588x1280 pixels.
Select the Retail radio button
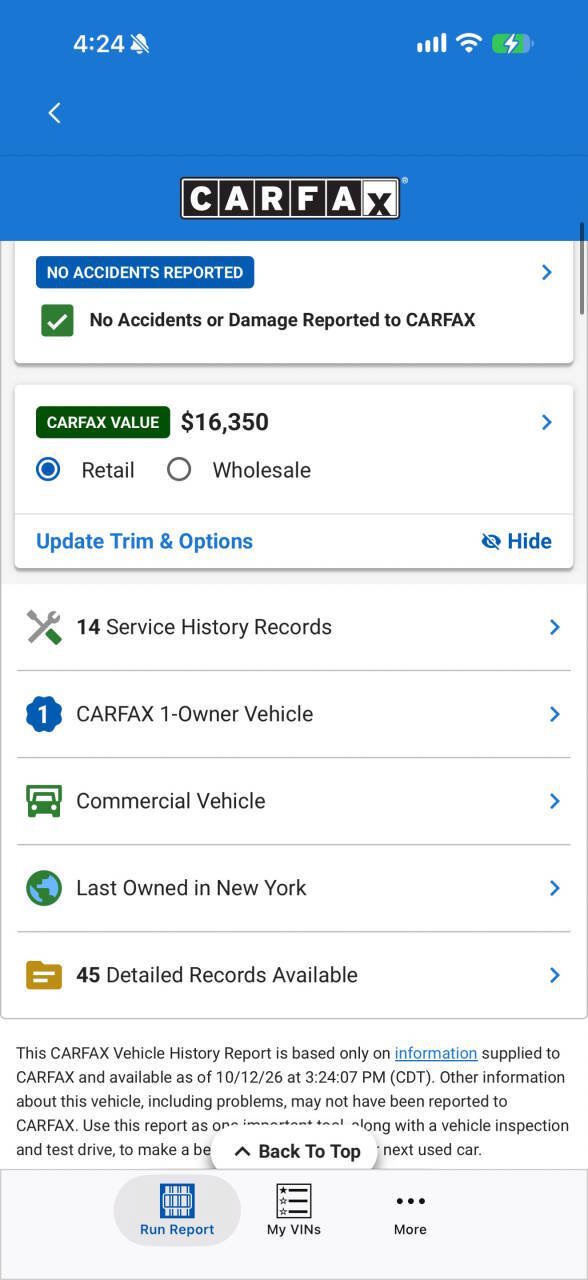point(48,469)
